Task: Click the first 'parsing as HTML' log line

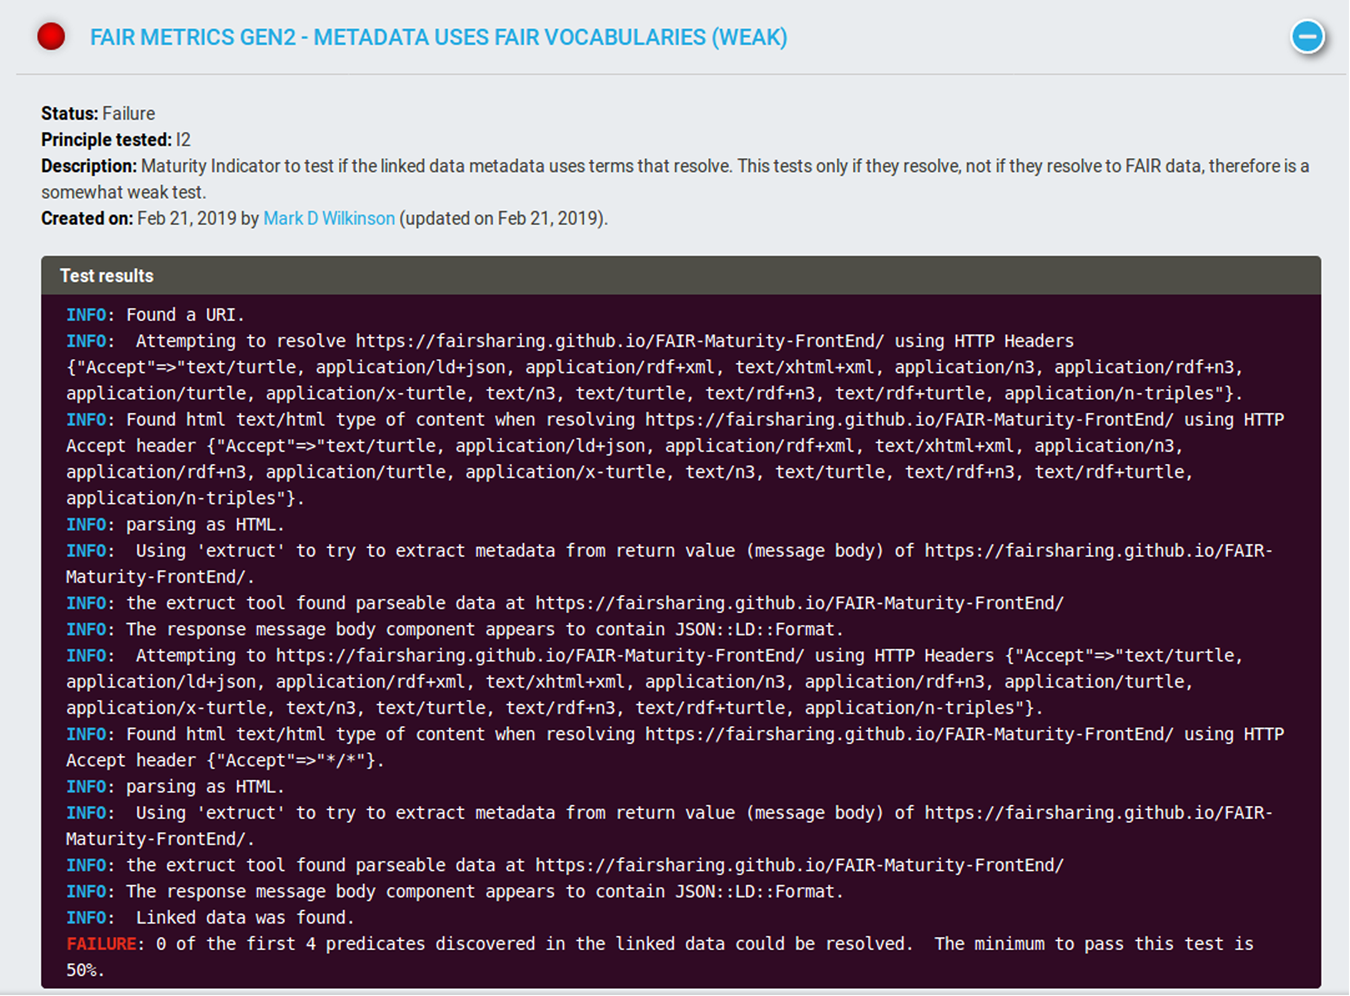Action: (204, 525)
